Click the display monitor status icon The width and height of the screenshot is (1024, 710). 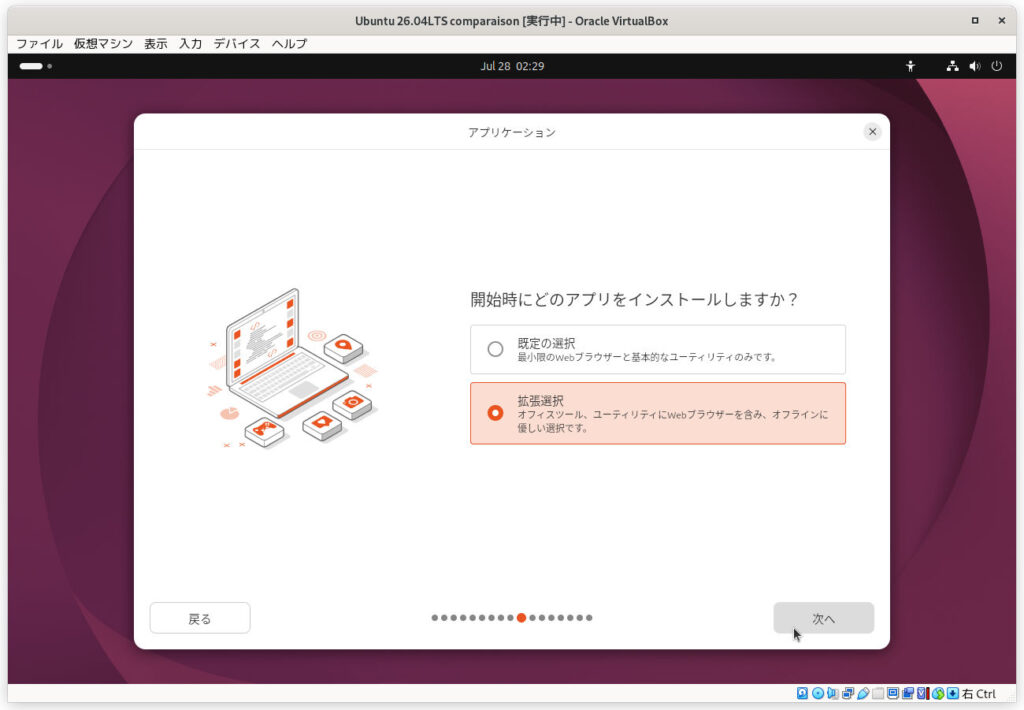893,694
